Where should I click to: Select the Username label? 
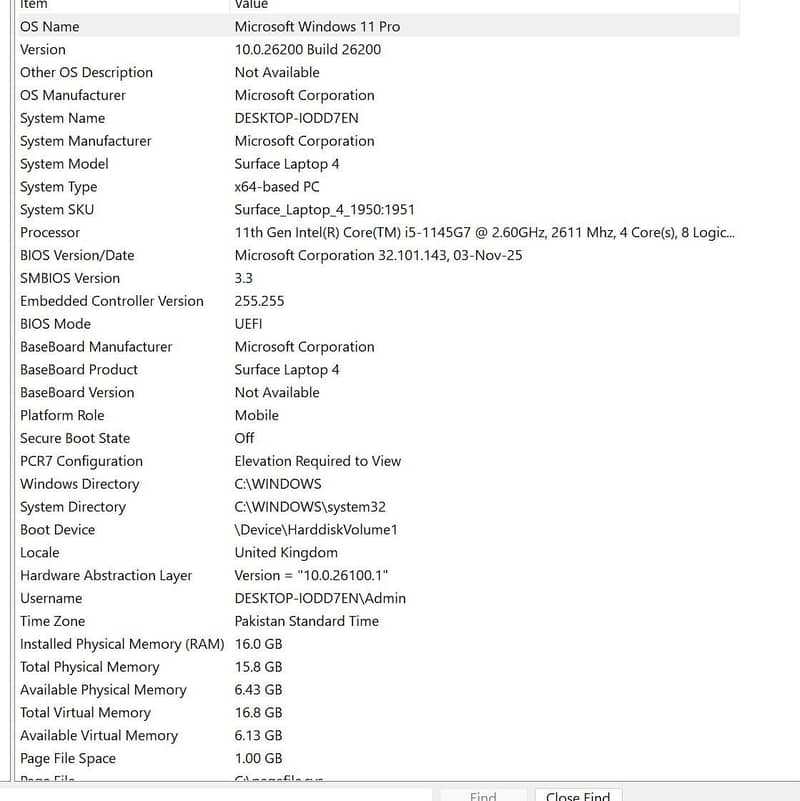[51, 599]
